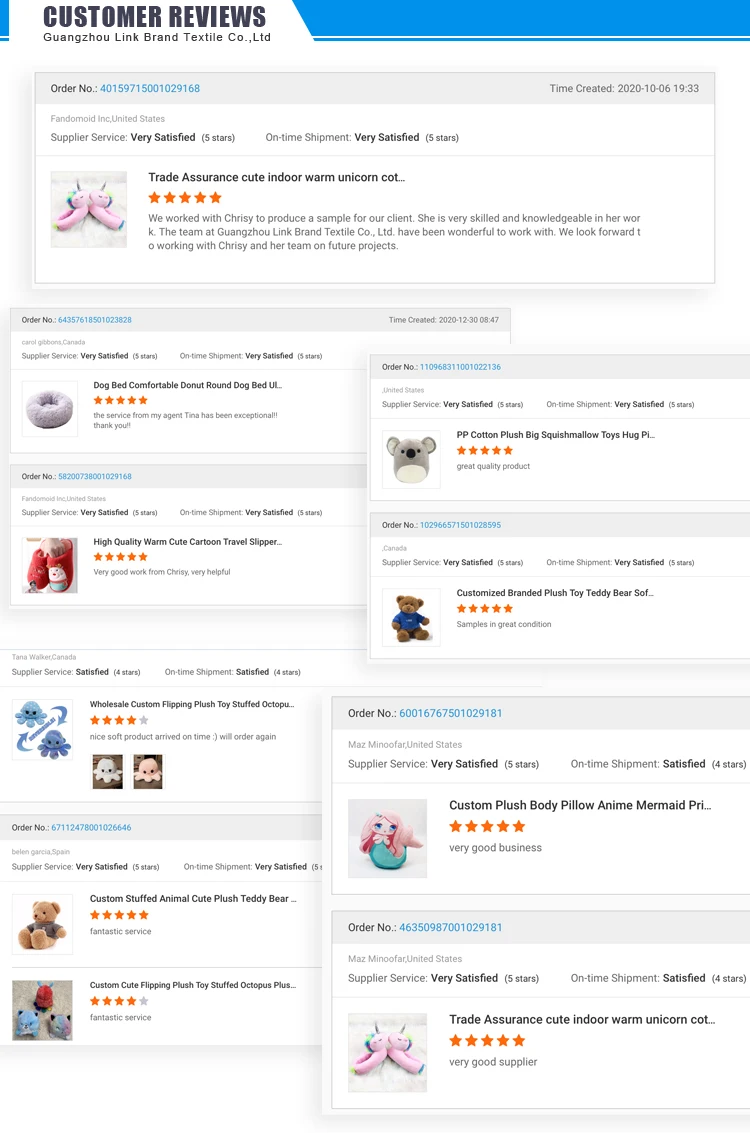The image size is (750, 1133).
Task: Click the four-star rating on octopus review
Action: click(x=119, y=720)
